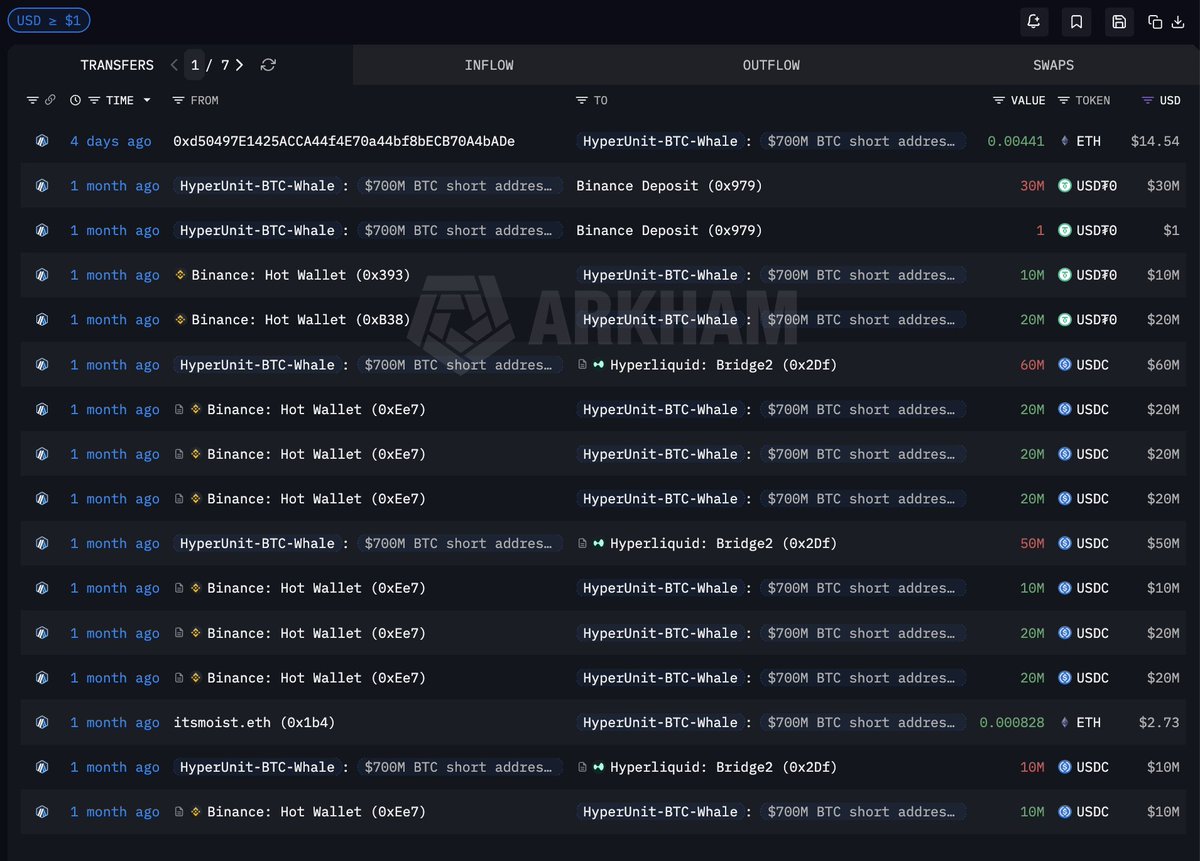Click the chain link icon in the header
Viewport: 1200px width, 861px height.
tap(50, 100)
